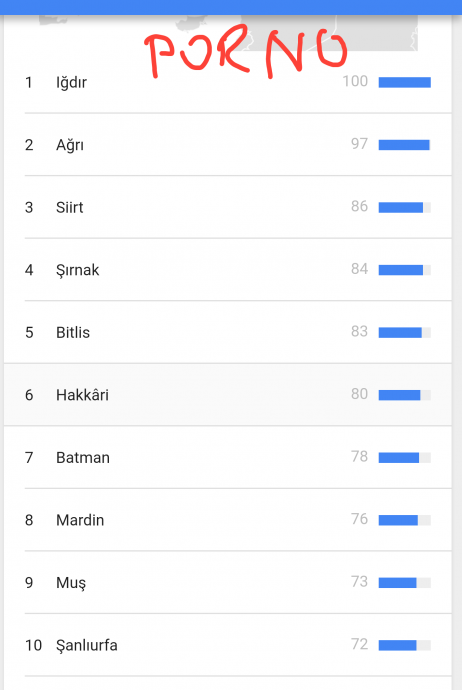This screenshot has height=690, width=462.
Task: Open the Mardin entry
Action: click(x=227, y=520)
